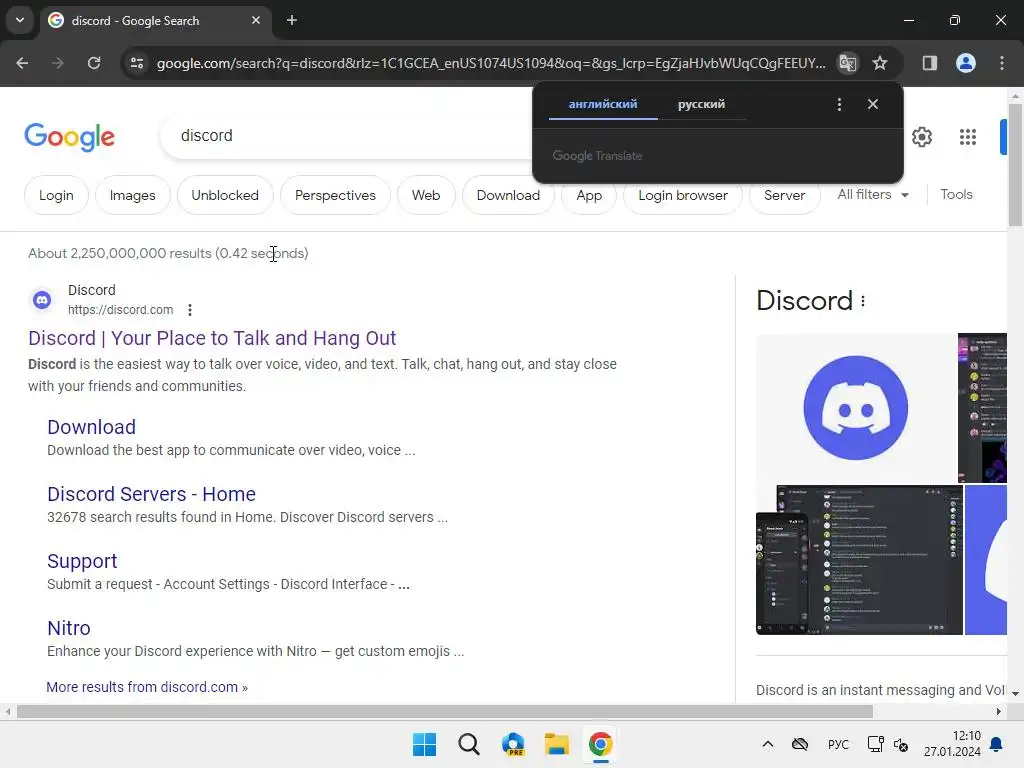Select the discord - Google Search tab

pyautogui.click(x=155, y=21)
